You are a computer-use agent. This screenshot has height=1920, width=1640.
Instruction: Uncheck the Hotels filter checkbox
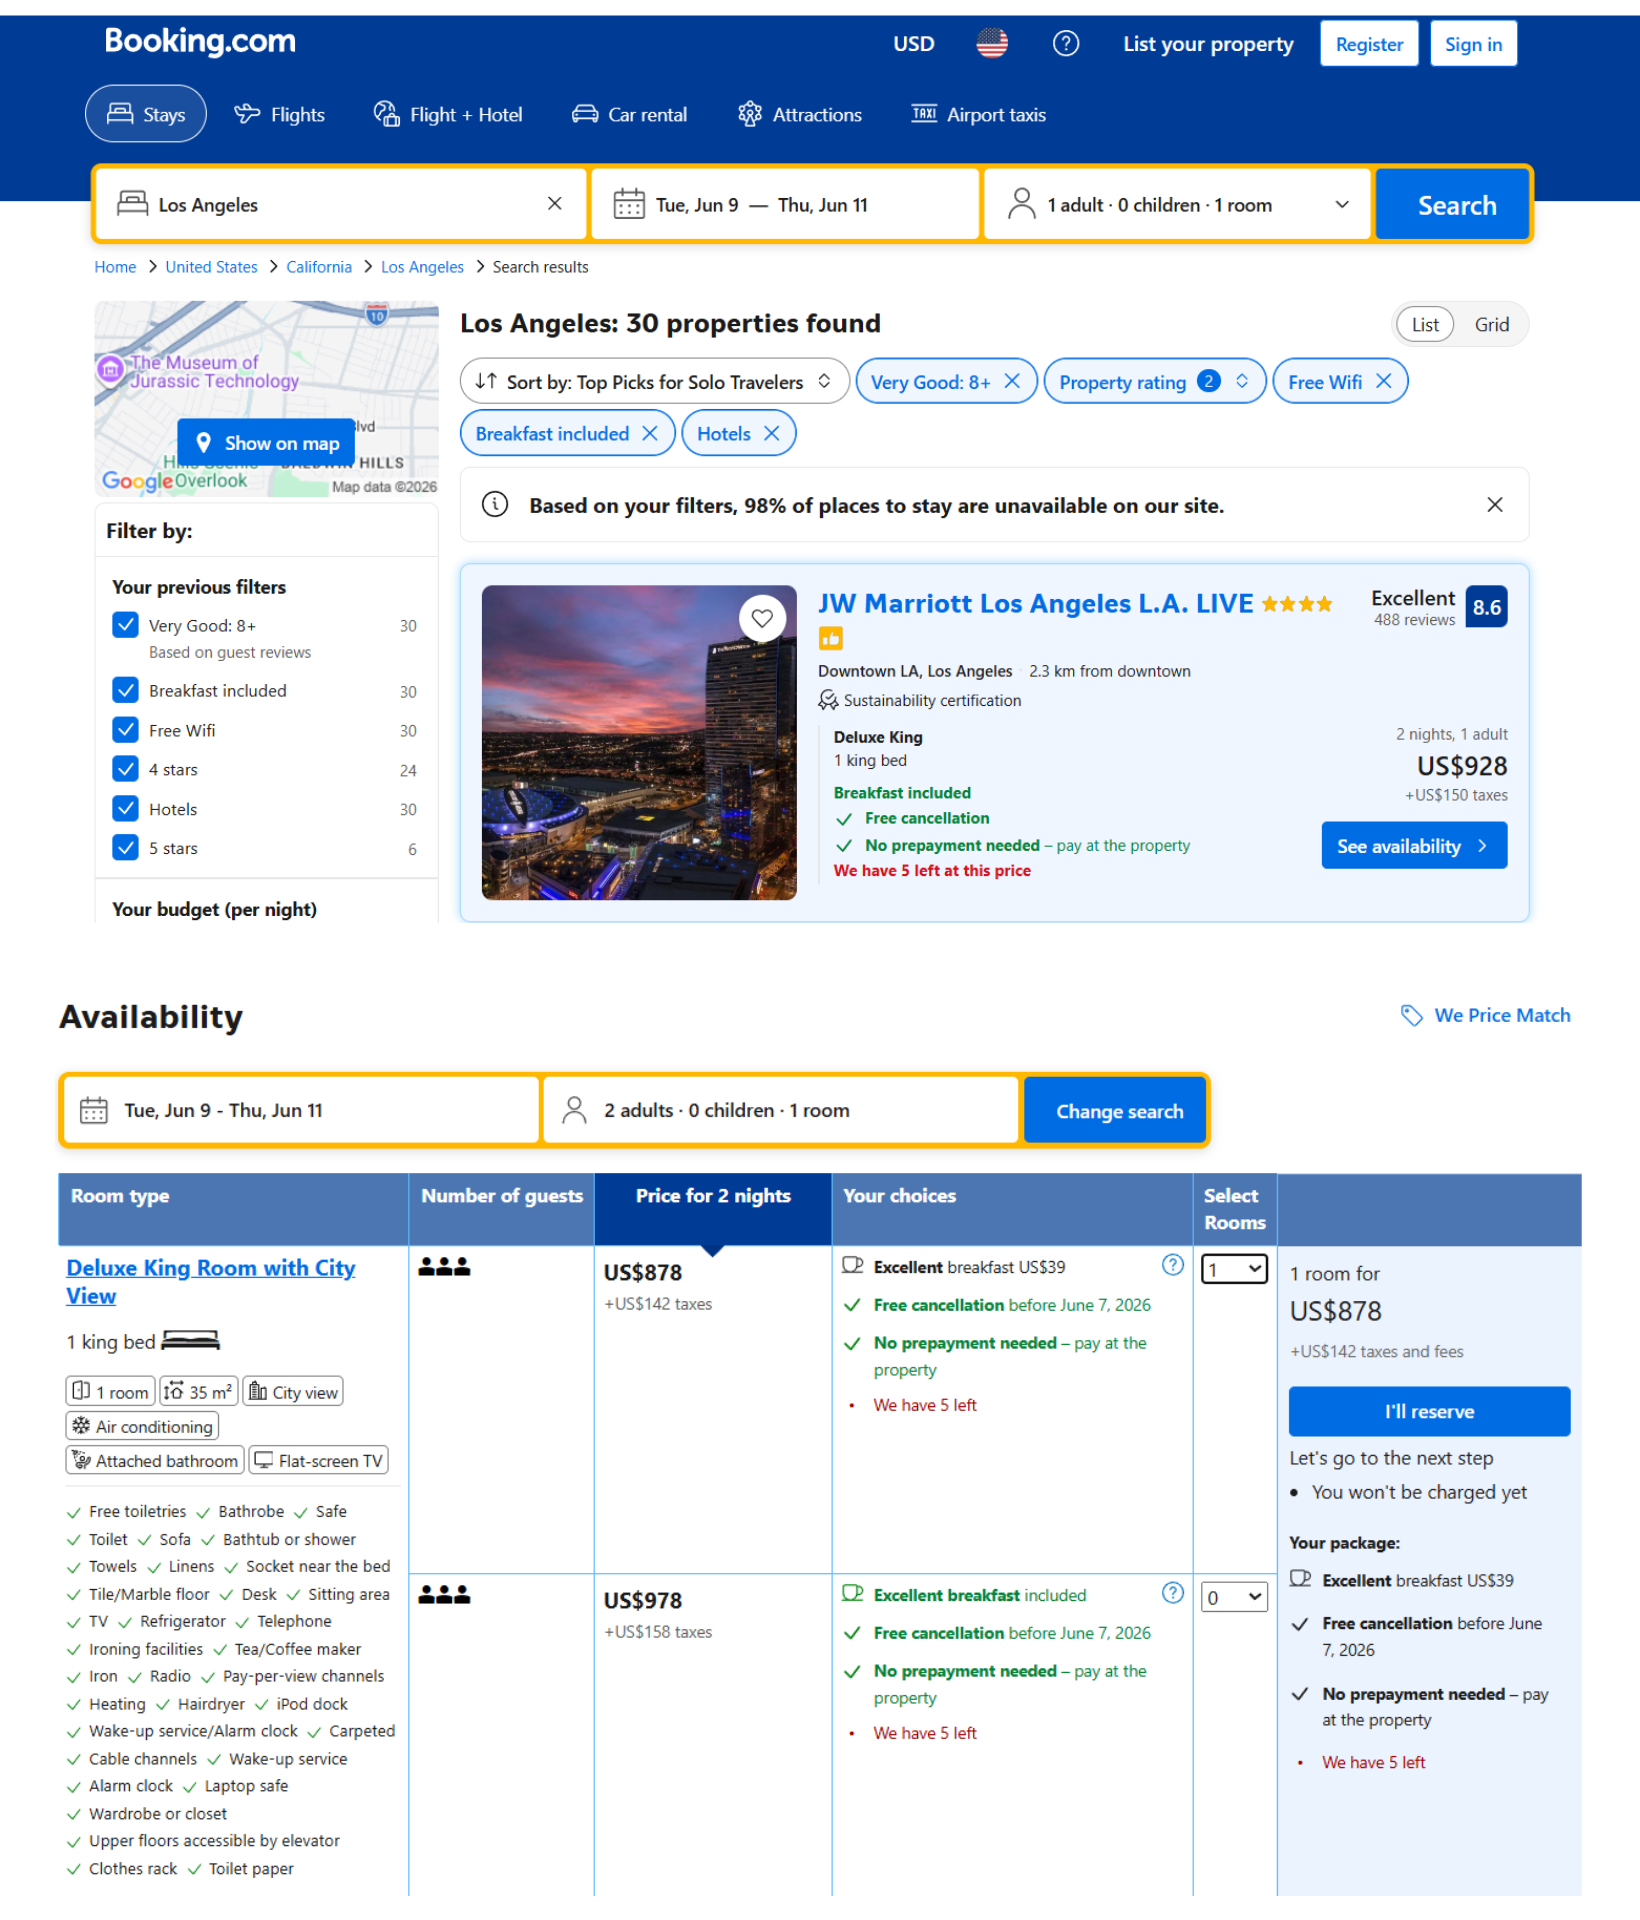pos(126,809)
